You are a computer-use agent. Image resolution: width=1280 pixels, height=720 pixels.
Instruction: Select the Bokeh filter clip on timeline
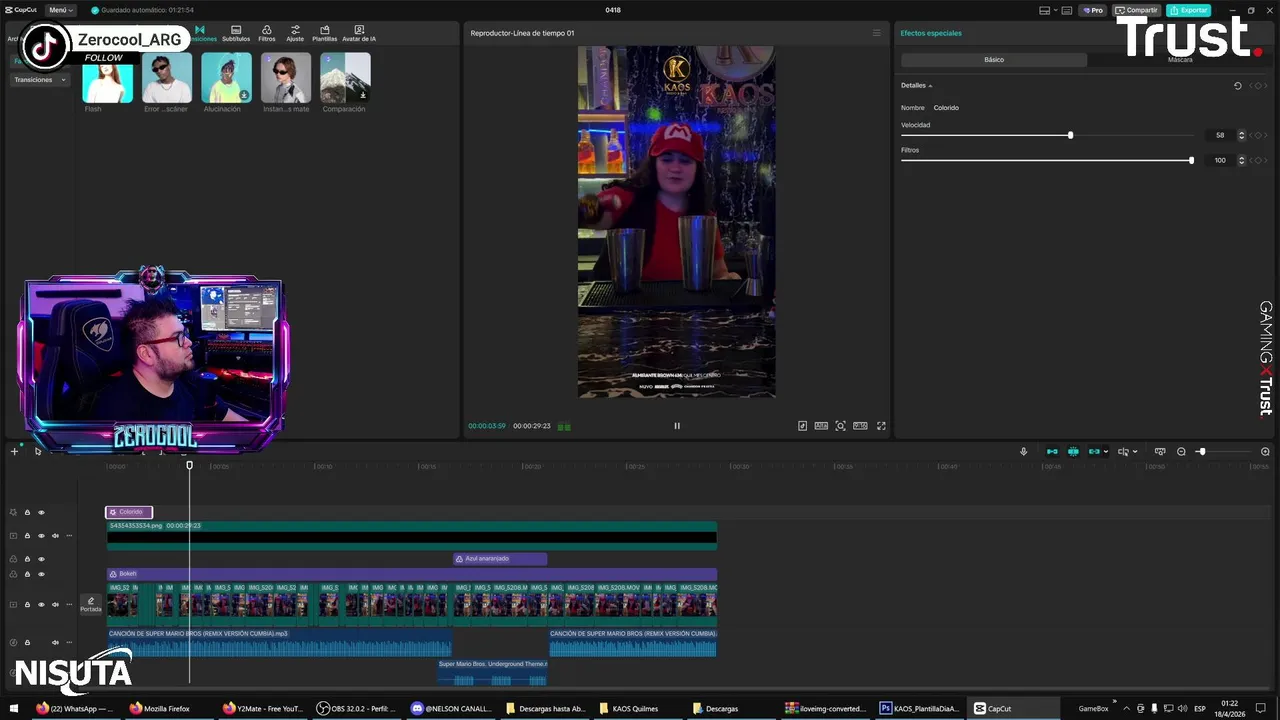tap(412, 574)
